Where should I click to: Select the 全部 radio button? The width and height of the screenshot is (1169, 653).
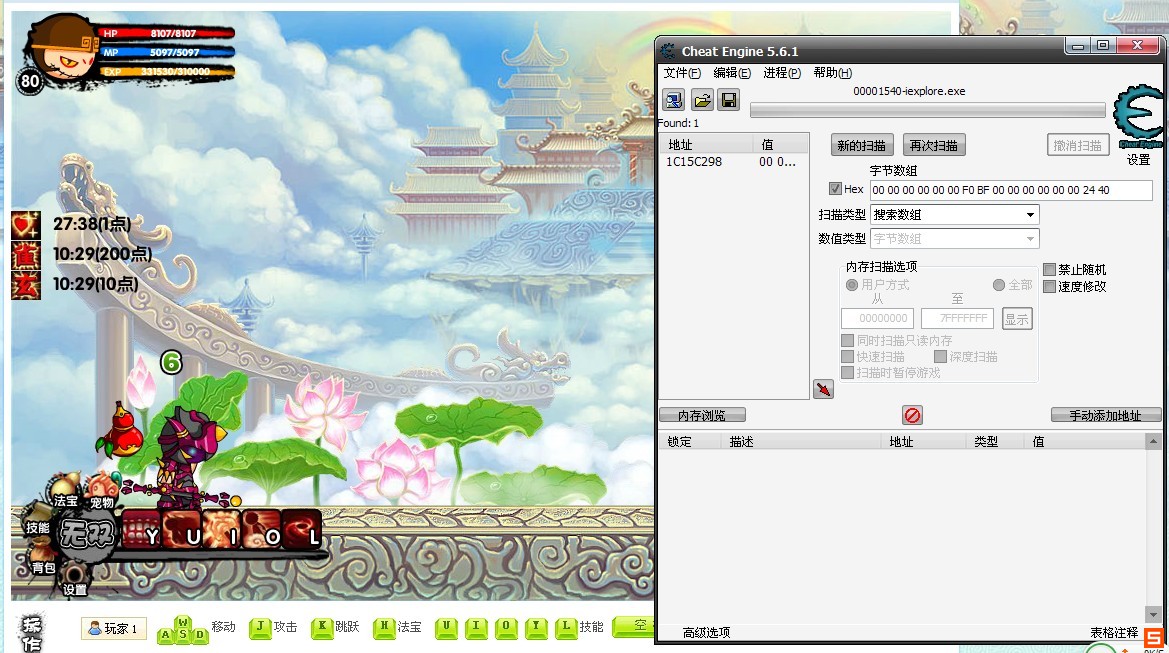(x=999, y=285)
